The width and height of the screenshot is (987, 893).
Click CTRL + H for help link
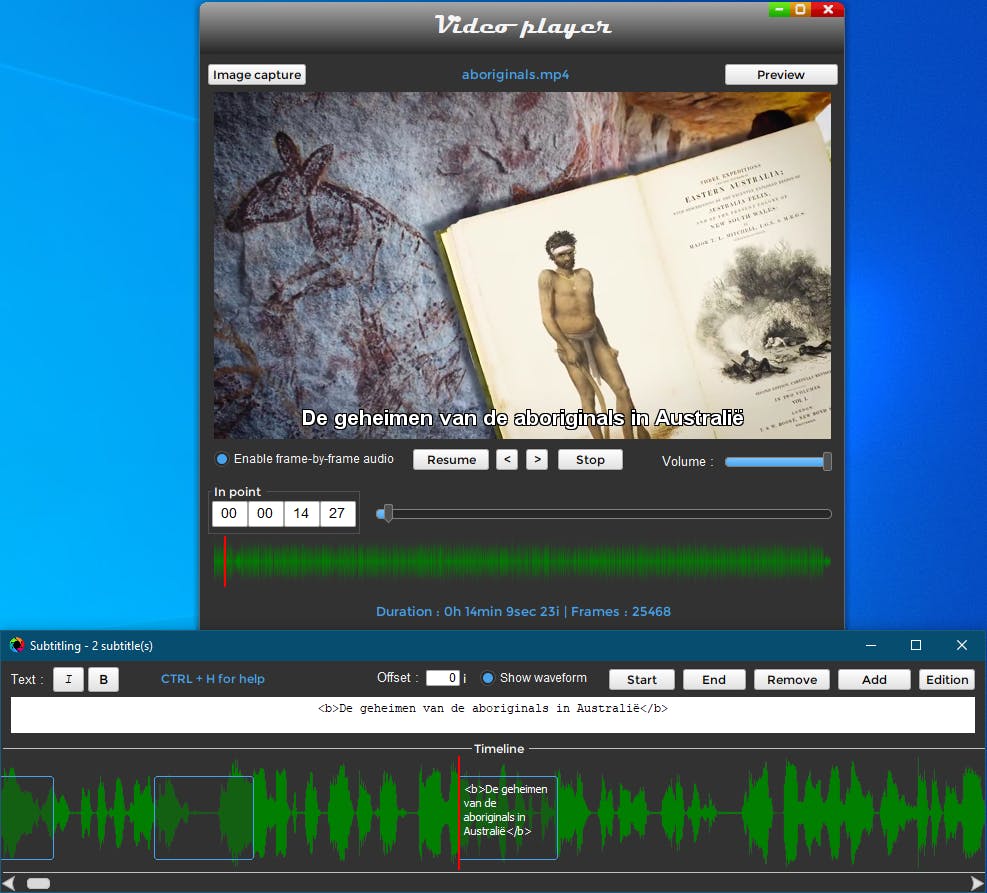(213, 679)
